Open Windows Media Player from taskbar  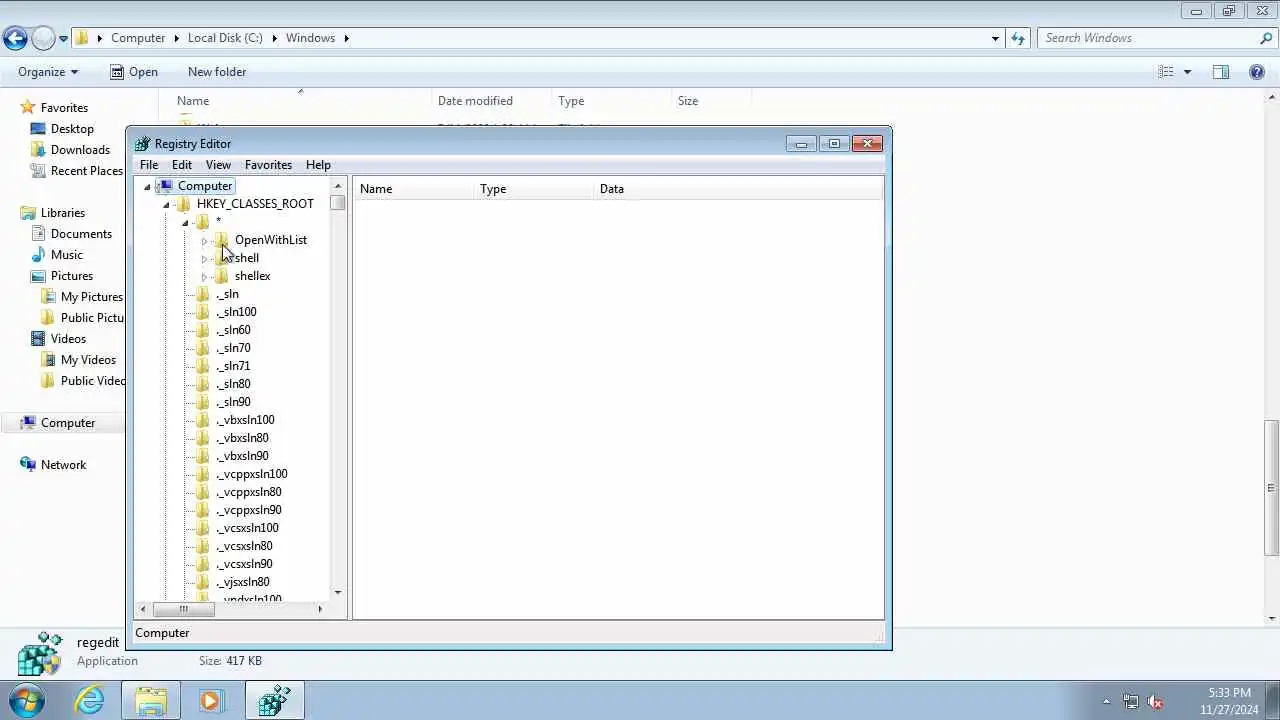pyautogui.click(x=211, y=700)
